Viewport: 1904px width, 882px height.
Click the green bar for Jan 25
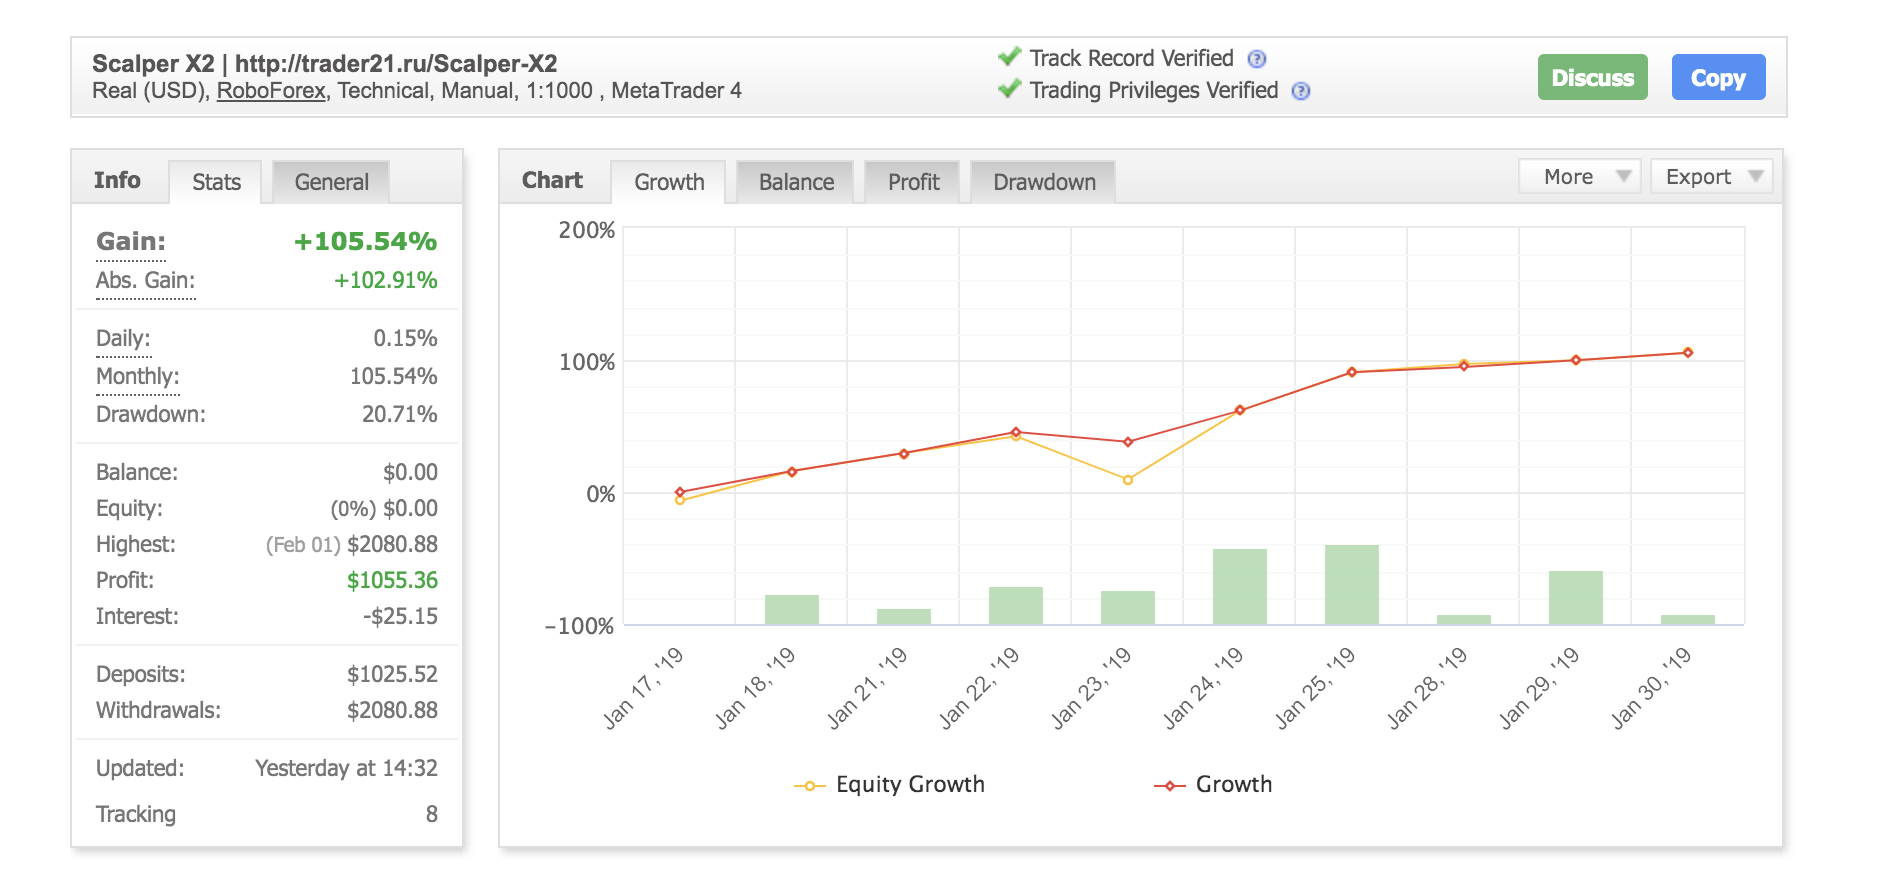coord(1352,585)
